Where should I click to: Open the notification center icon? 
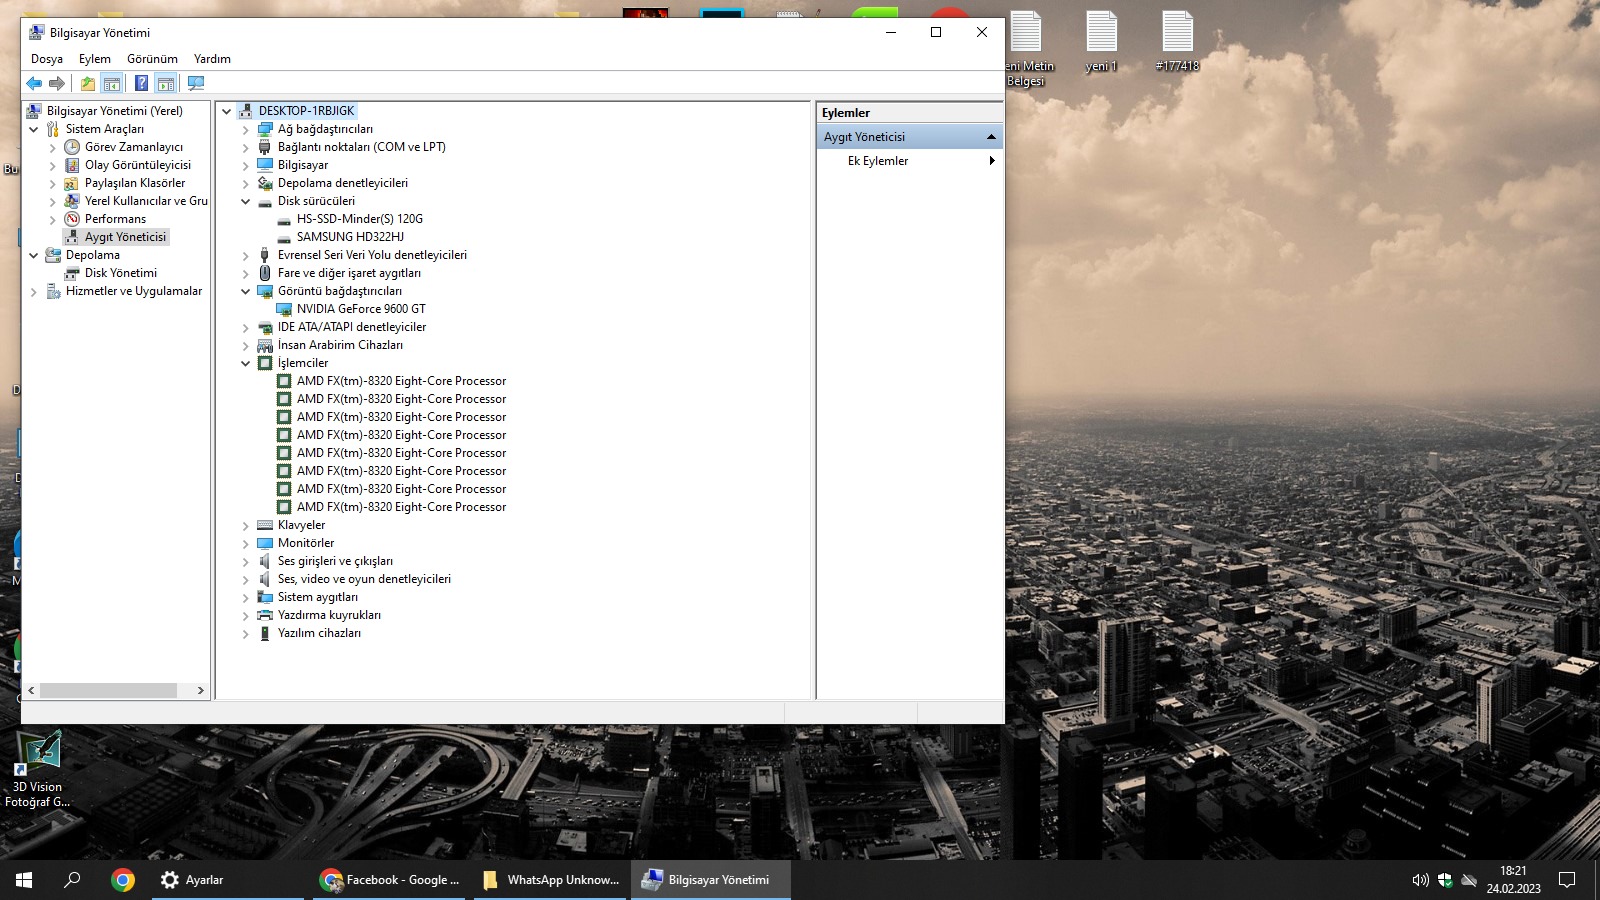[x=1567, y=880]
